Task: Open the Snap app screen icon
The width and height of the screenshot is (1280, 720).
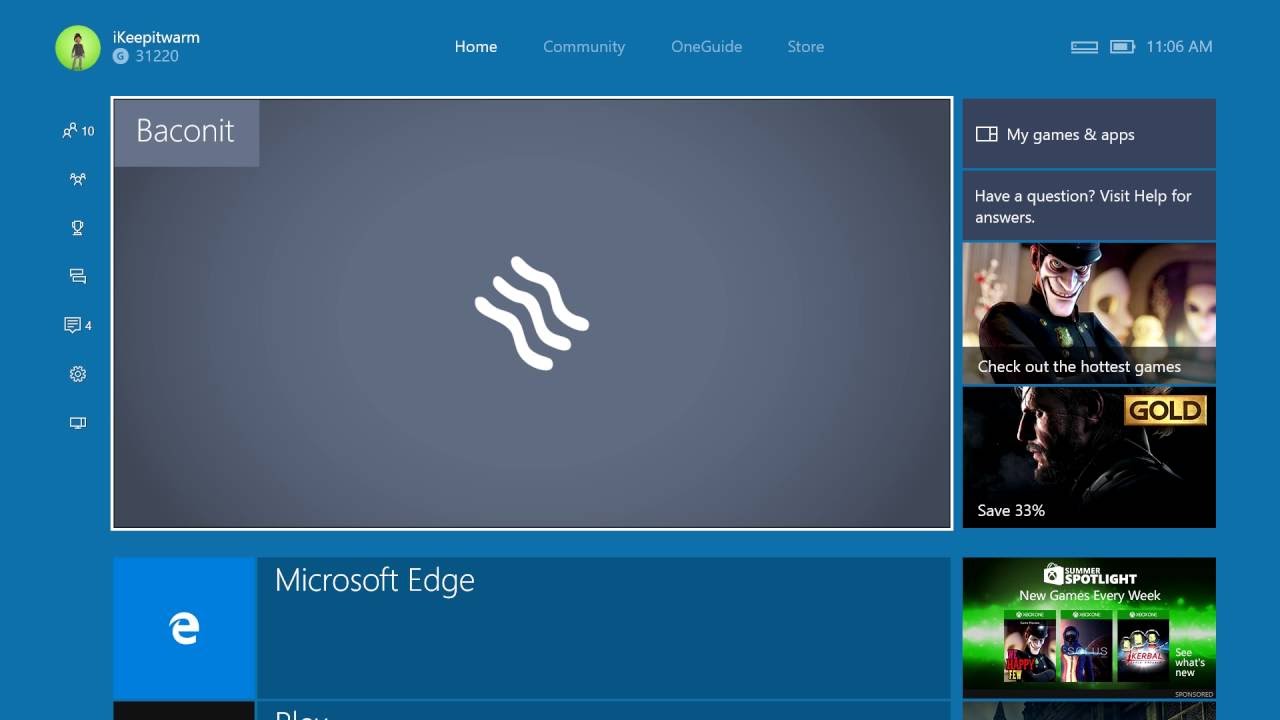Action: (x=78, y=423)
